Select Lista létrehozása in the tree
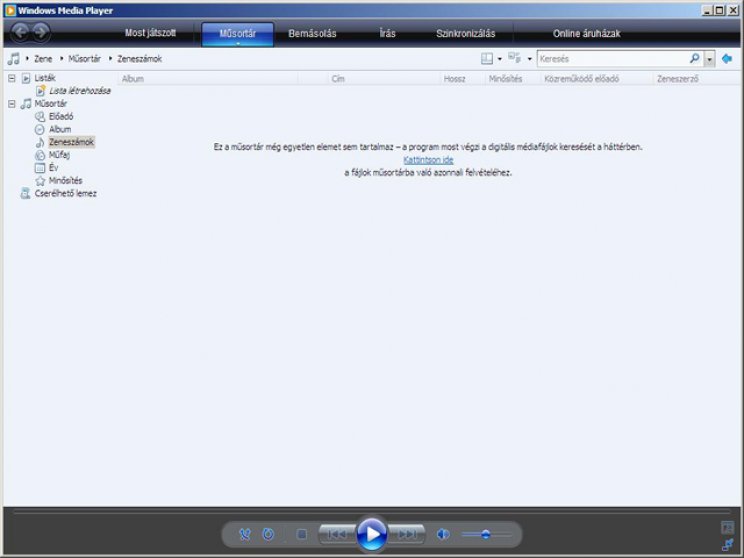 click(x=80, y=91)
